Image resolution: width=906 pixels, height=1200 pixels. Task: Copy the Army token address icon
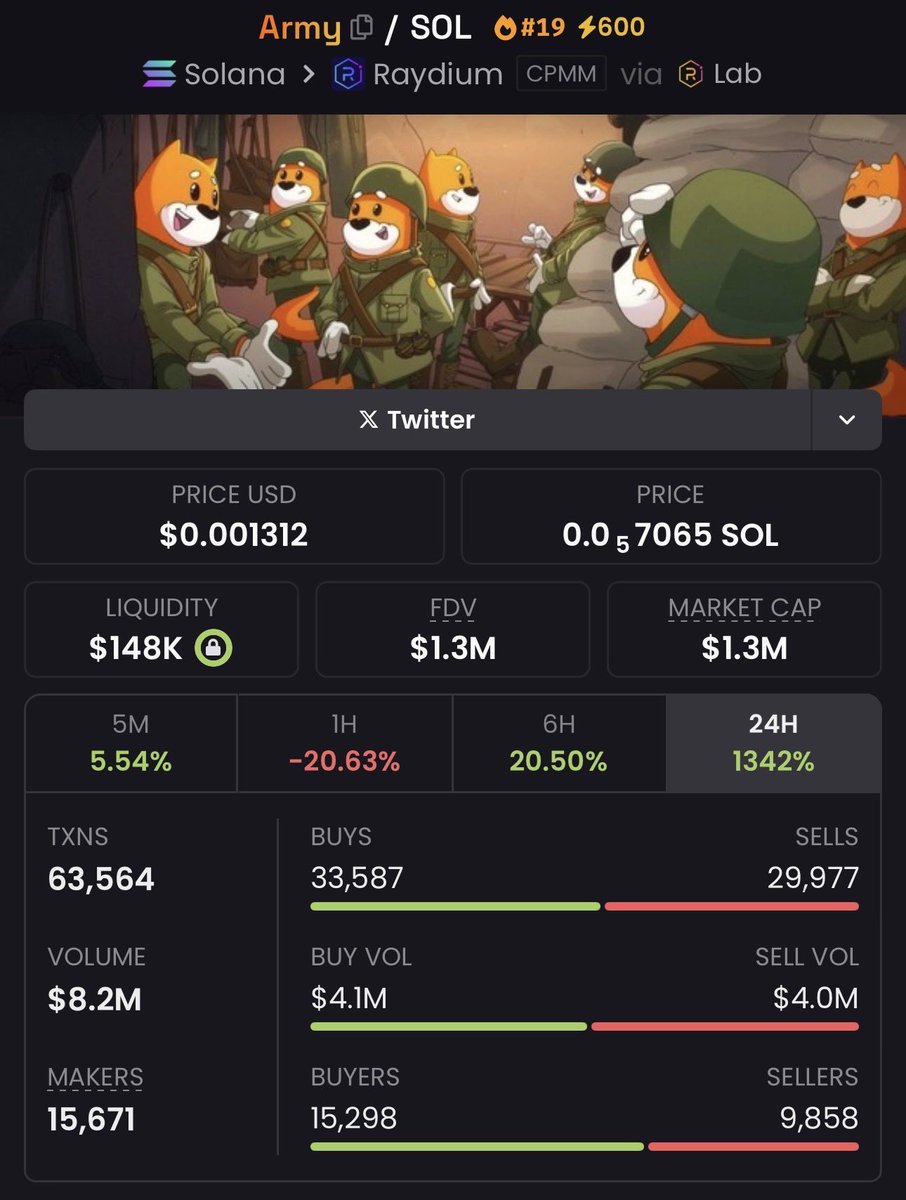tap(362, 28)
